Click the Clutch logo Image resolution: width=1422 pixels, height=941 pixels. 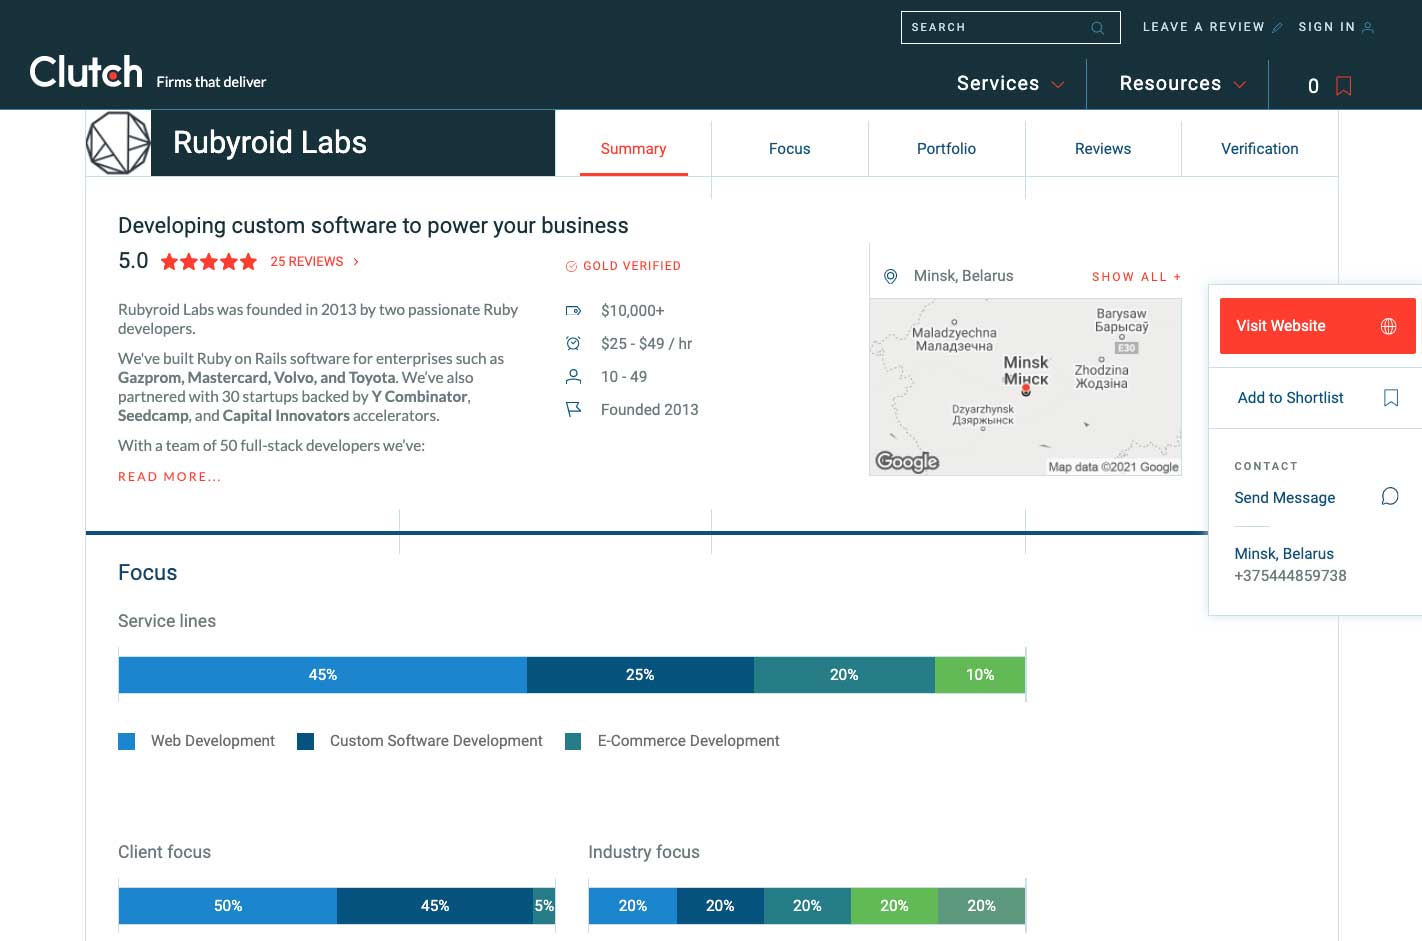pos(87,73)
